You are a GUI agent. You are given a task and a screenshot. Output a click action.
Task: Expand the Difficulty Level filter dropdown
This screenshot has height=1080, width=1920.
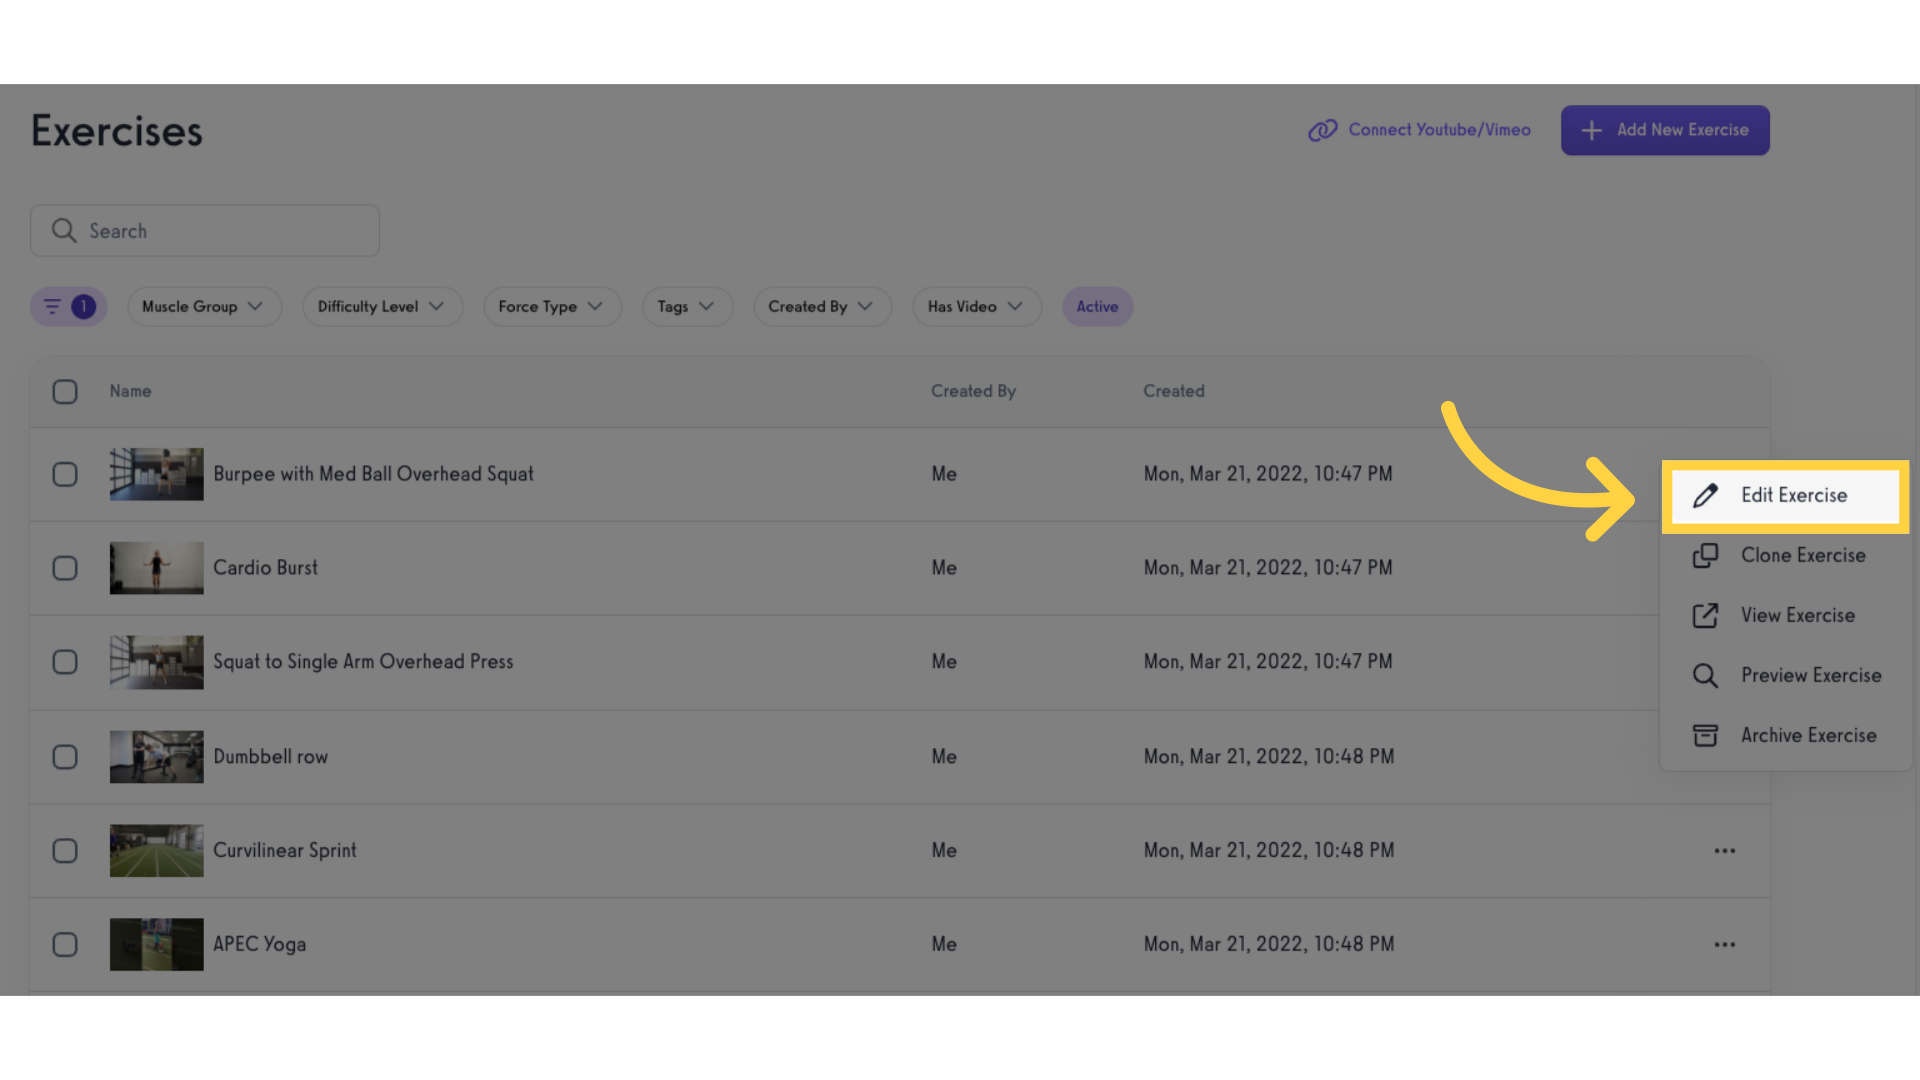pyautogui.click(x=382, y=307)
